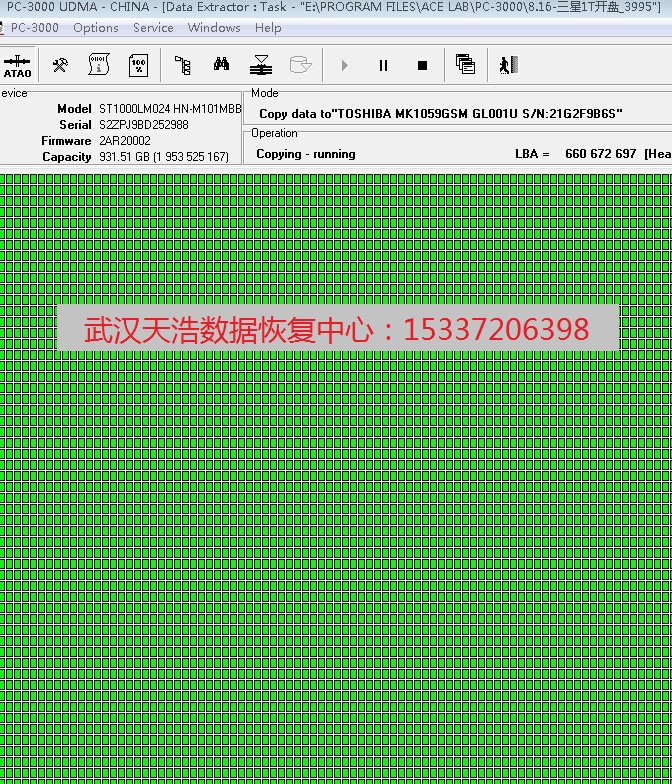The image size is (672, 784).
Task: Pause the running copy task
Action: tap(383, 65)
